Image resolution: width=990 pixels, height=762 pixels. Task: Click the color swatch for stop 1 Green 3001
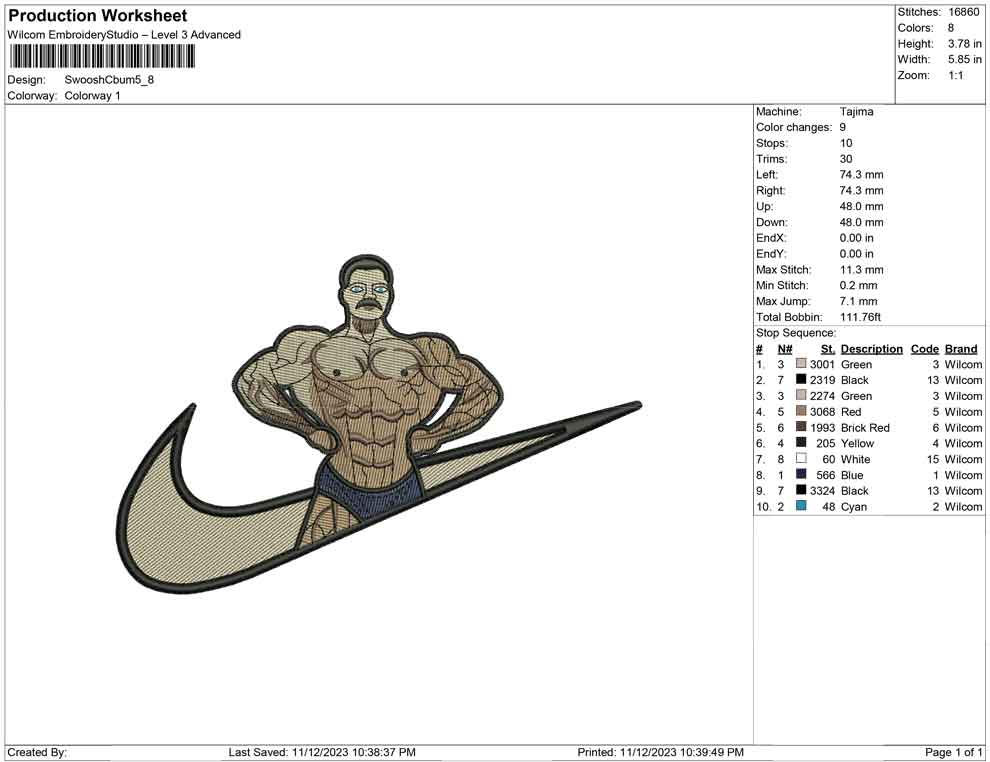pos(801,364)
